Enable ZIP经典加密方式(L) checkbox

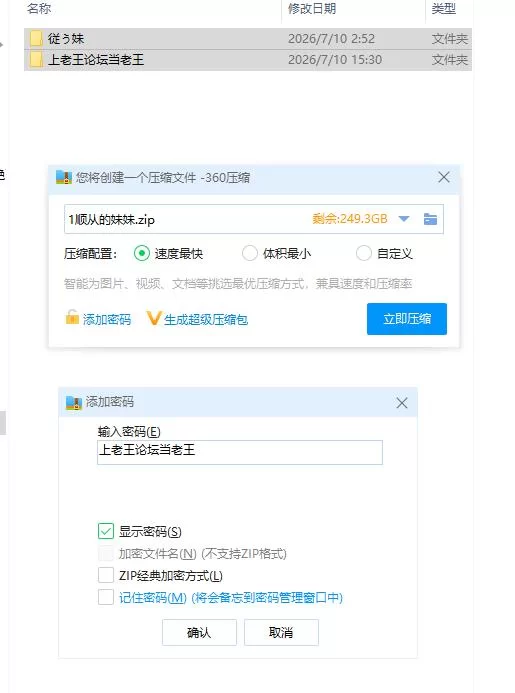[x=106, y=575]
